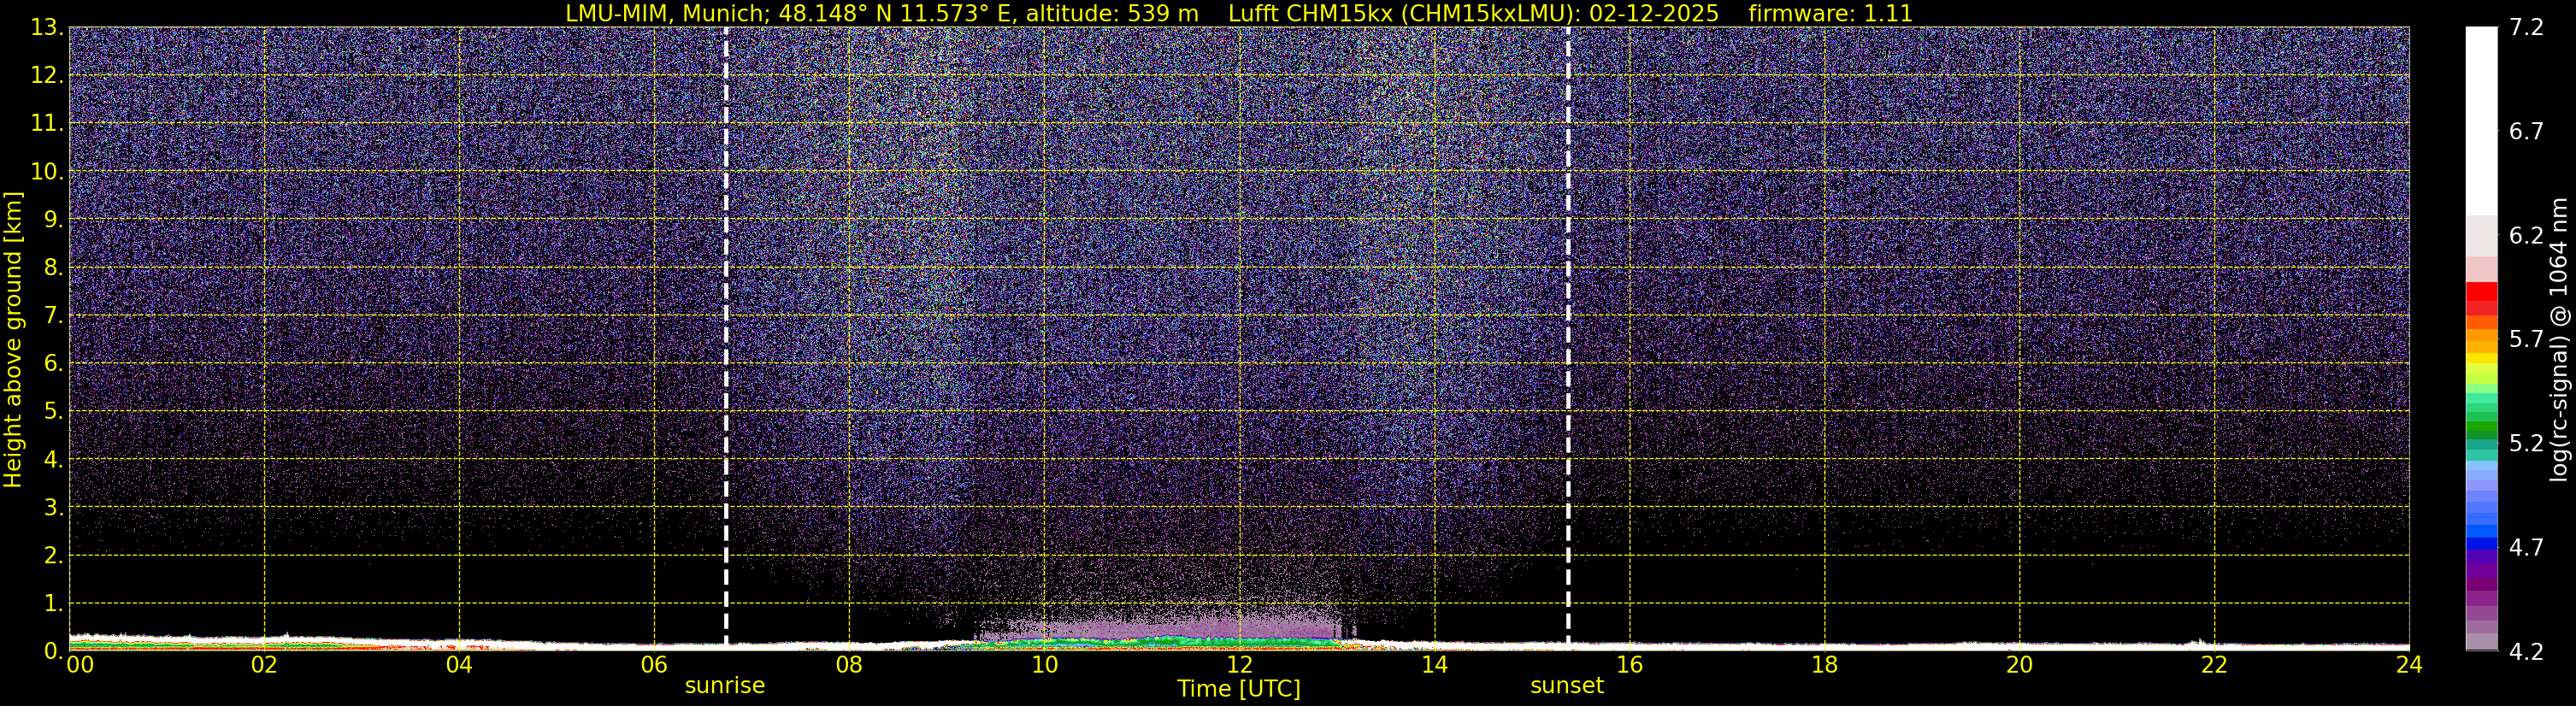2576x706 pixels.
Task: Click the "20" tick label on the time axis
Action: tap(2019, 665)
